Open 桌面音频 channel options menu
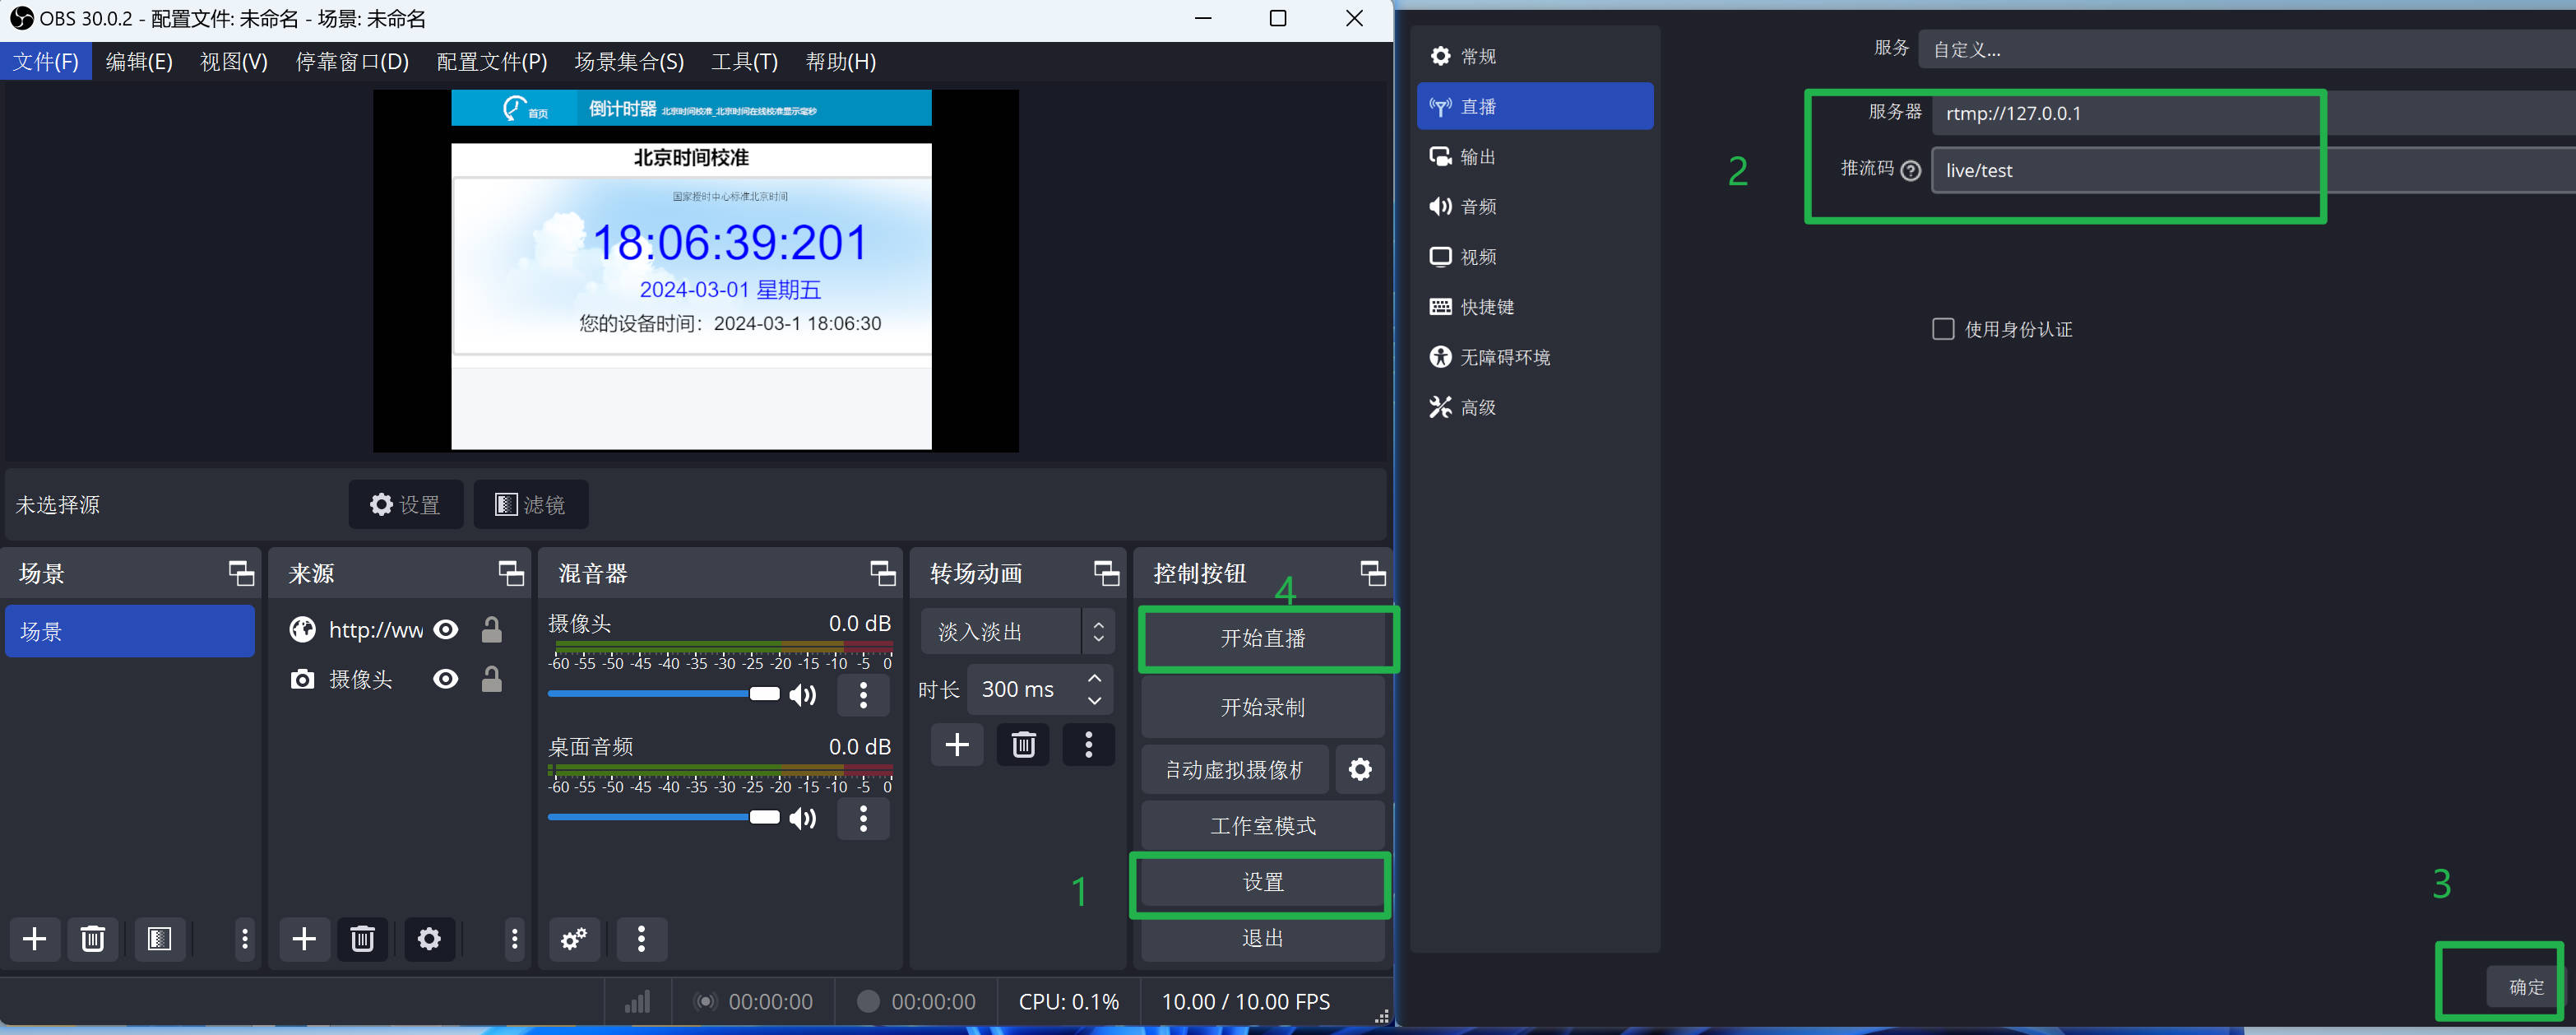This screenshot has height=1035, width=2576. pos(864,819)
